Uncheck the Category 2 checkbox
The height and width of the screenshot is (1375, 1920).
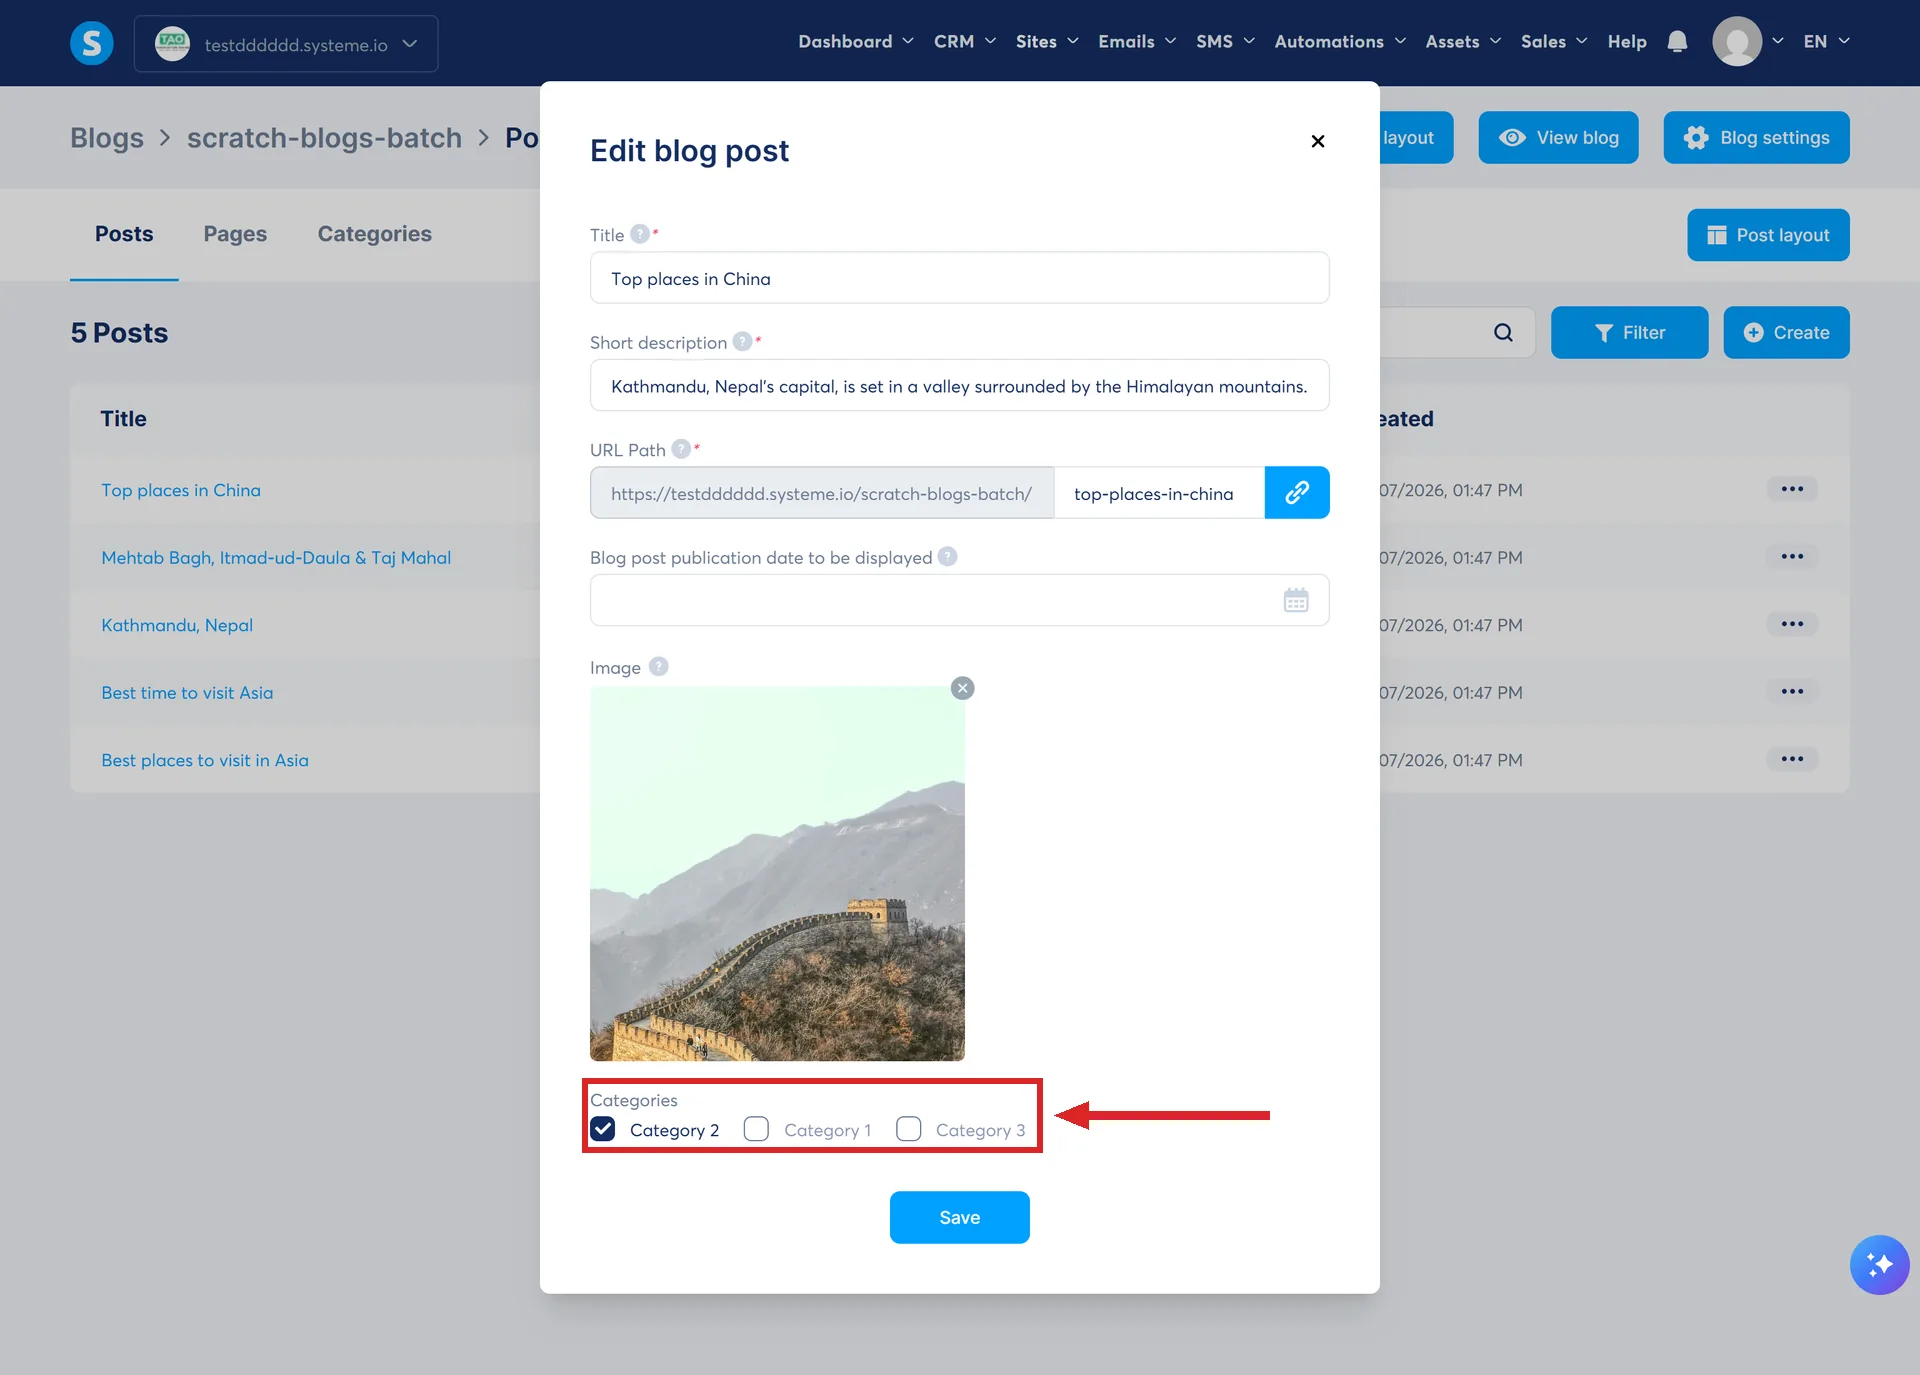click(603, 1129)
